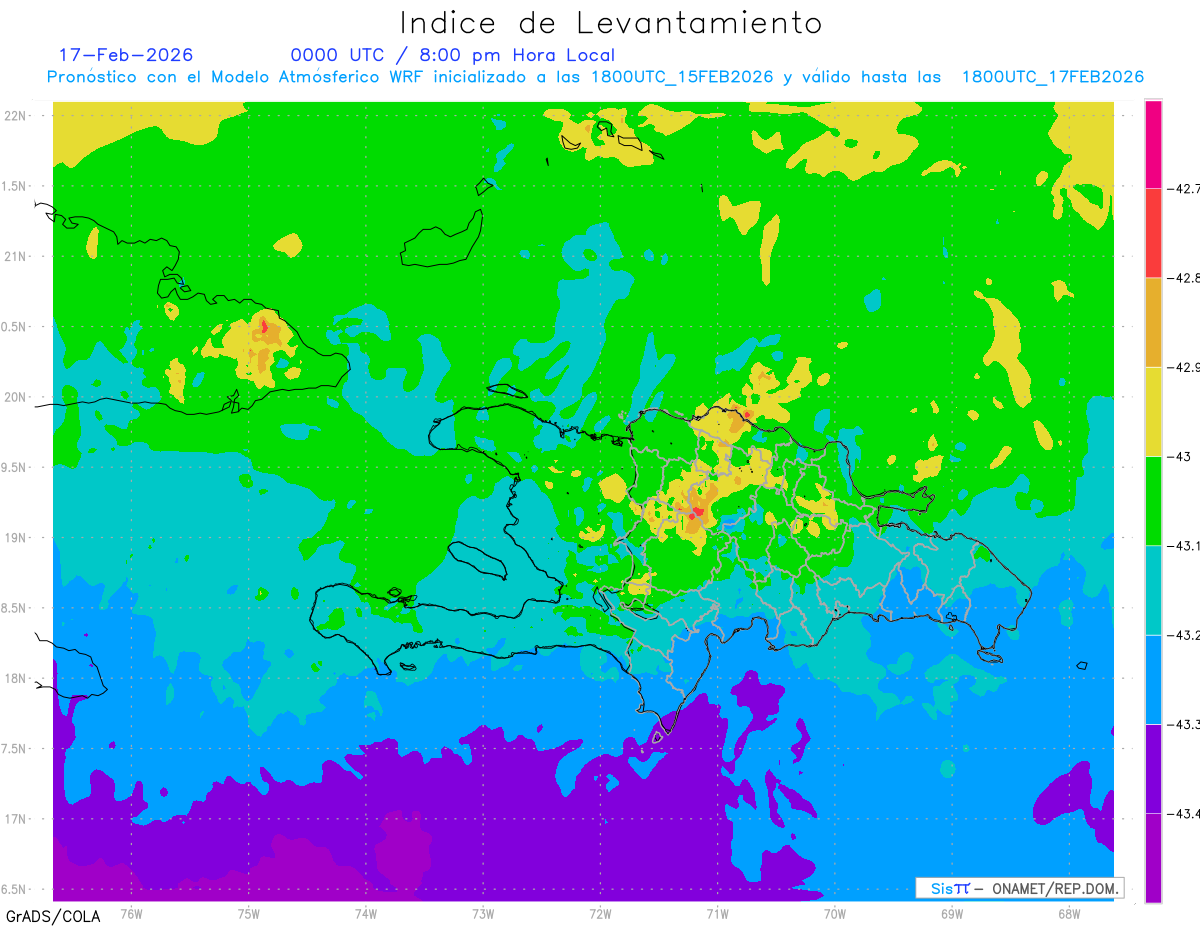
Task: Click the '68W' longitude label
Action: coord(1068,913)
